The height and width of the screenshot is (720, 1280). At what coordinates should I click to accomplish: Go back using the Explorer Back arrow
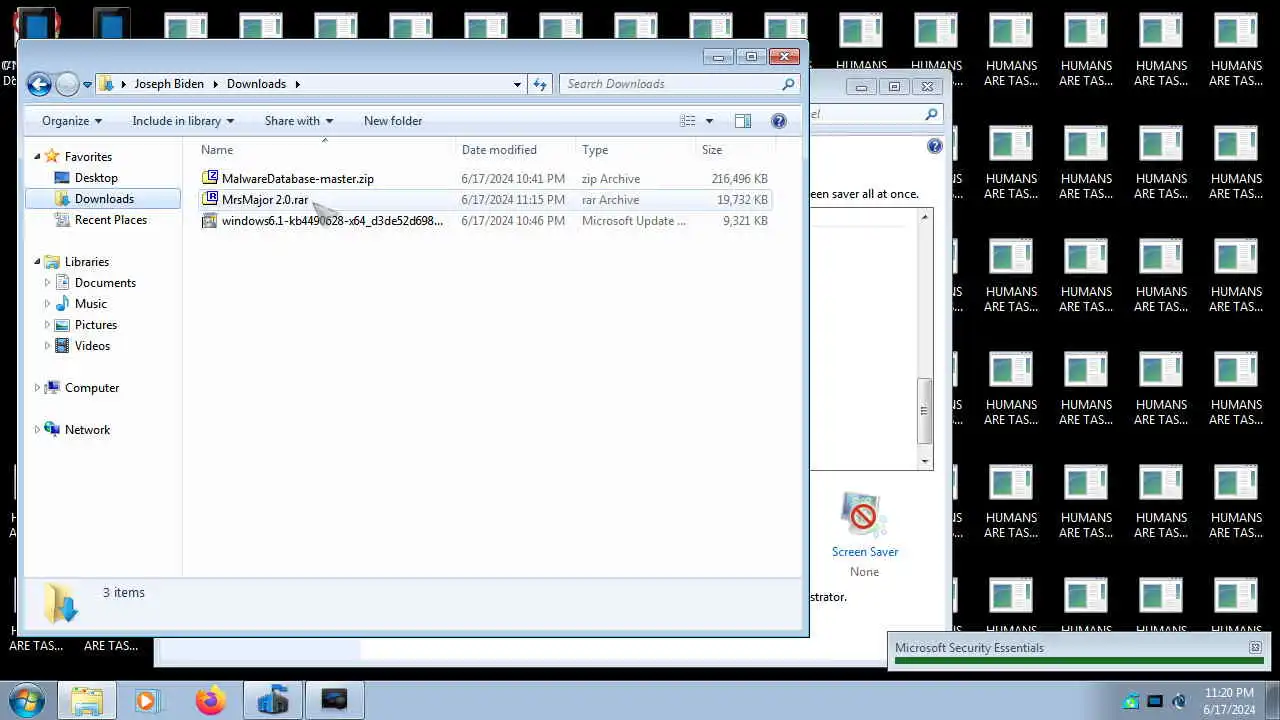coord(39,85)
